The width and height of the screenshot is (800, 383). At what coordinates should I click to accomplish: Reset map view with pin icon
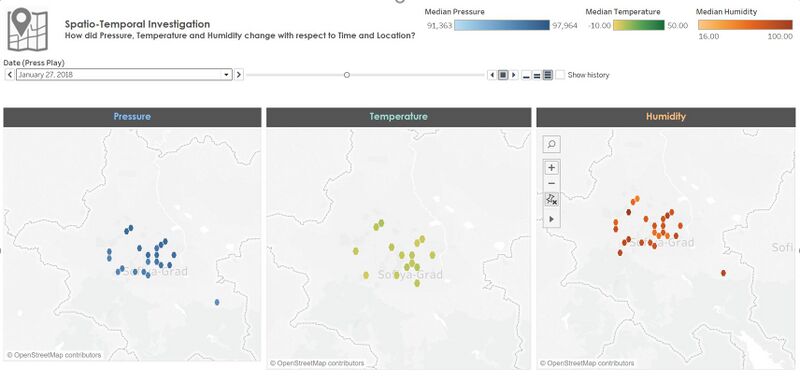click(x=551, y=199)
